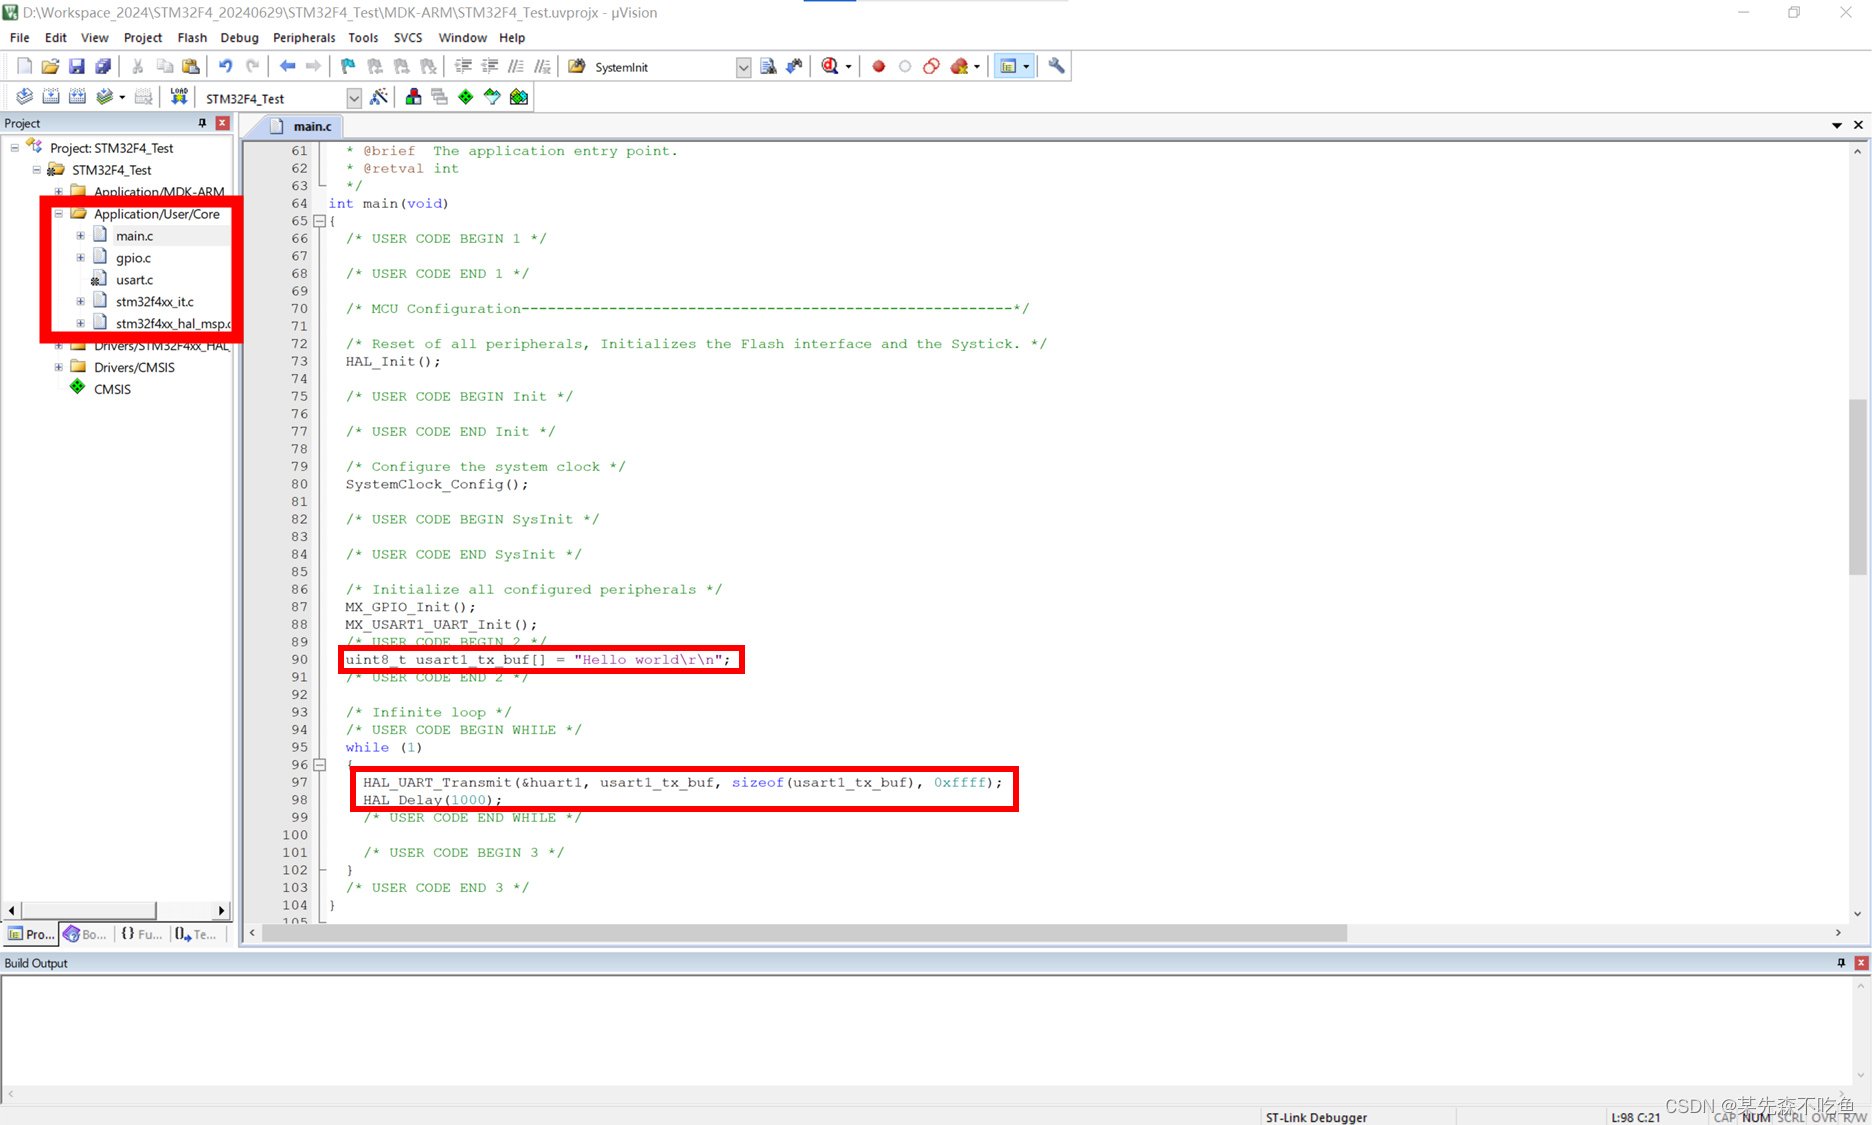The image size is (1872, 1125).
Task: Expand the gpio.c file node
Action: pyautogui.click(x=81, y=258)
